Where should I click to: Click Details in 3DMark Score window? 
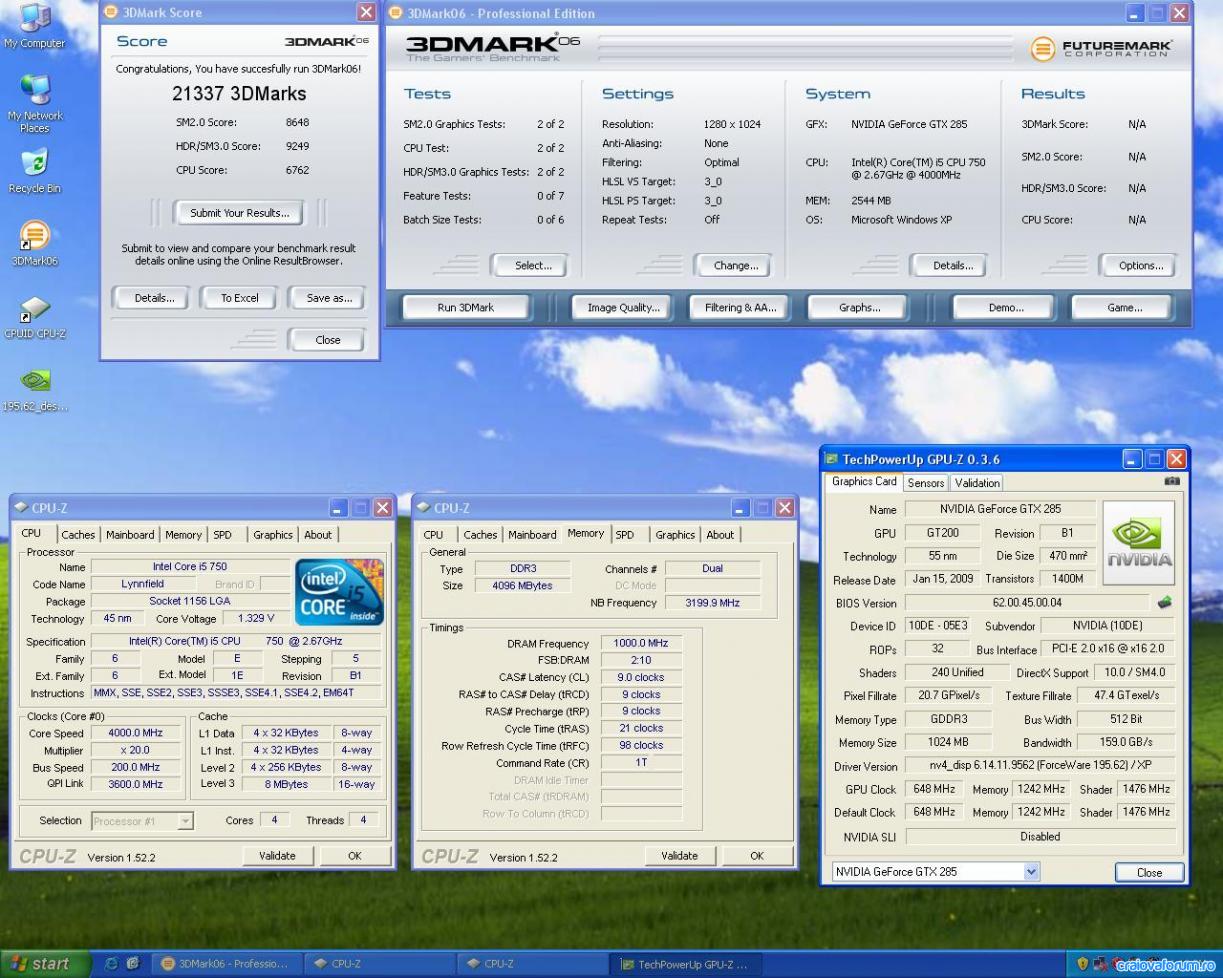pyautogui.click(x=154, y=298)
